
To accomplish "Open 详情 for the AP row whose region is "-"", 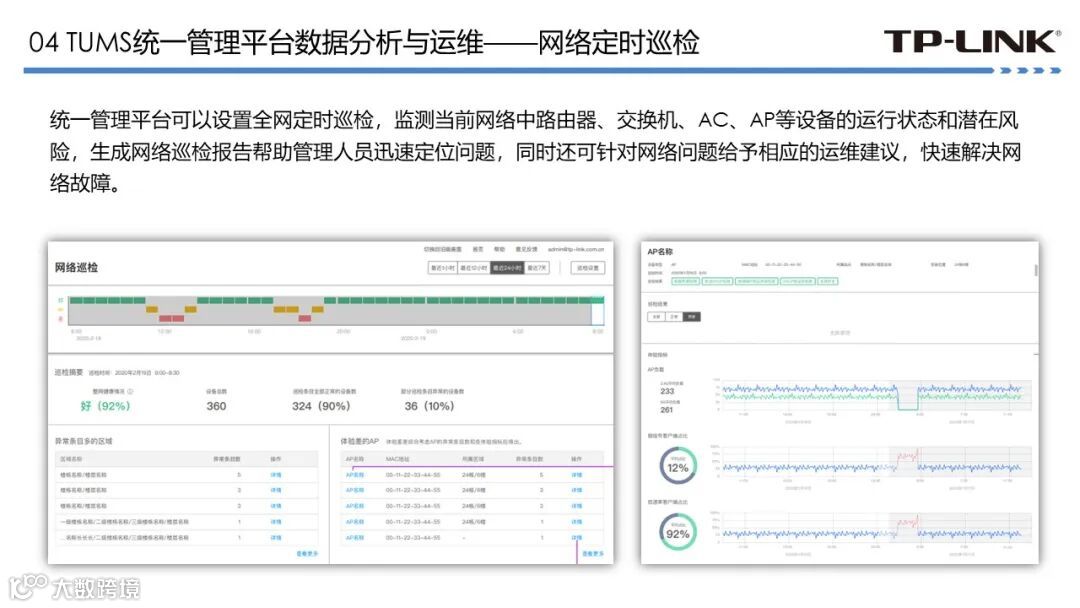I will [x=577, y=538].
